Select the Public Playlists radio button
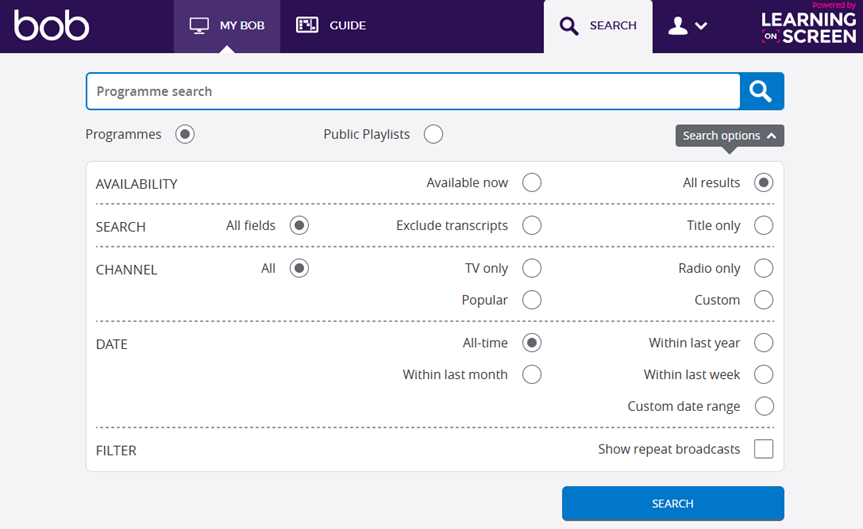863x529 pixels. click(433, 134)
